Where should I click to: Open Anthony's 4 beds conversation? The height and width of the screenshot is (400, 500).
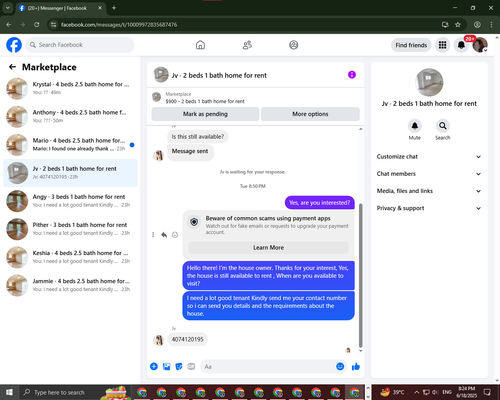(70, 117)
